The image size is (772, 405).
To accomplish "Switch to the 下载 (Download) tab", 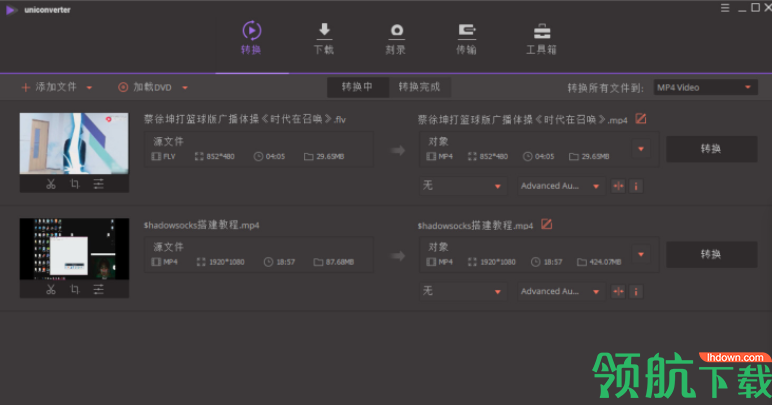I will coord(323,38).
